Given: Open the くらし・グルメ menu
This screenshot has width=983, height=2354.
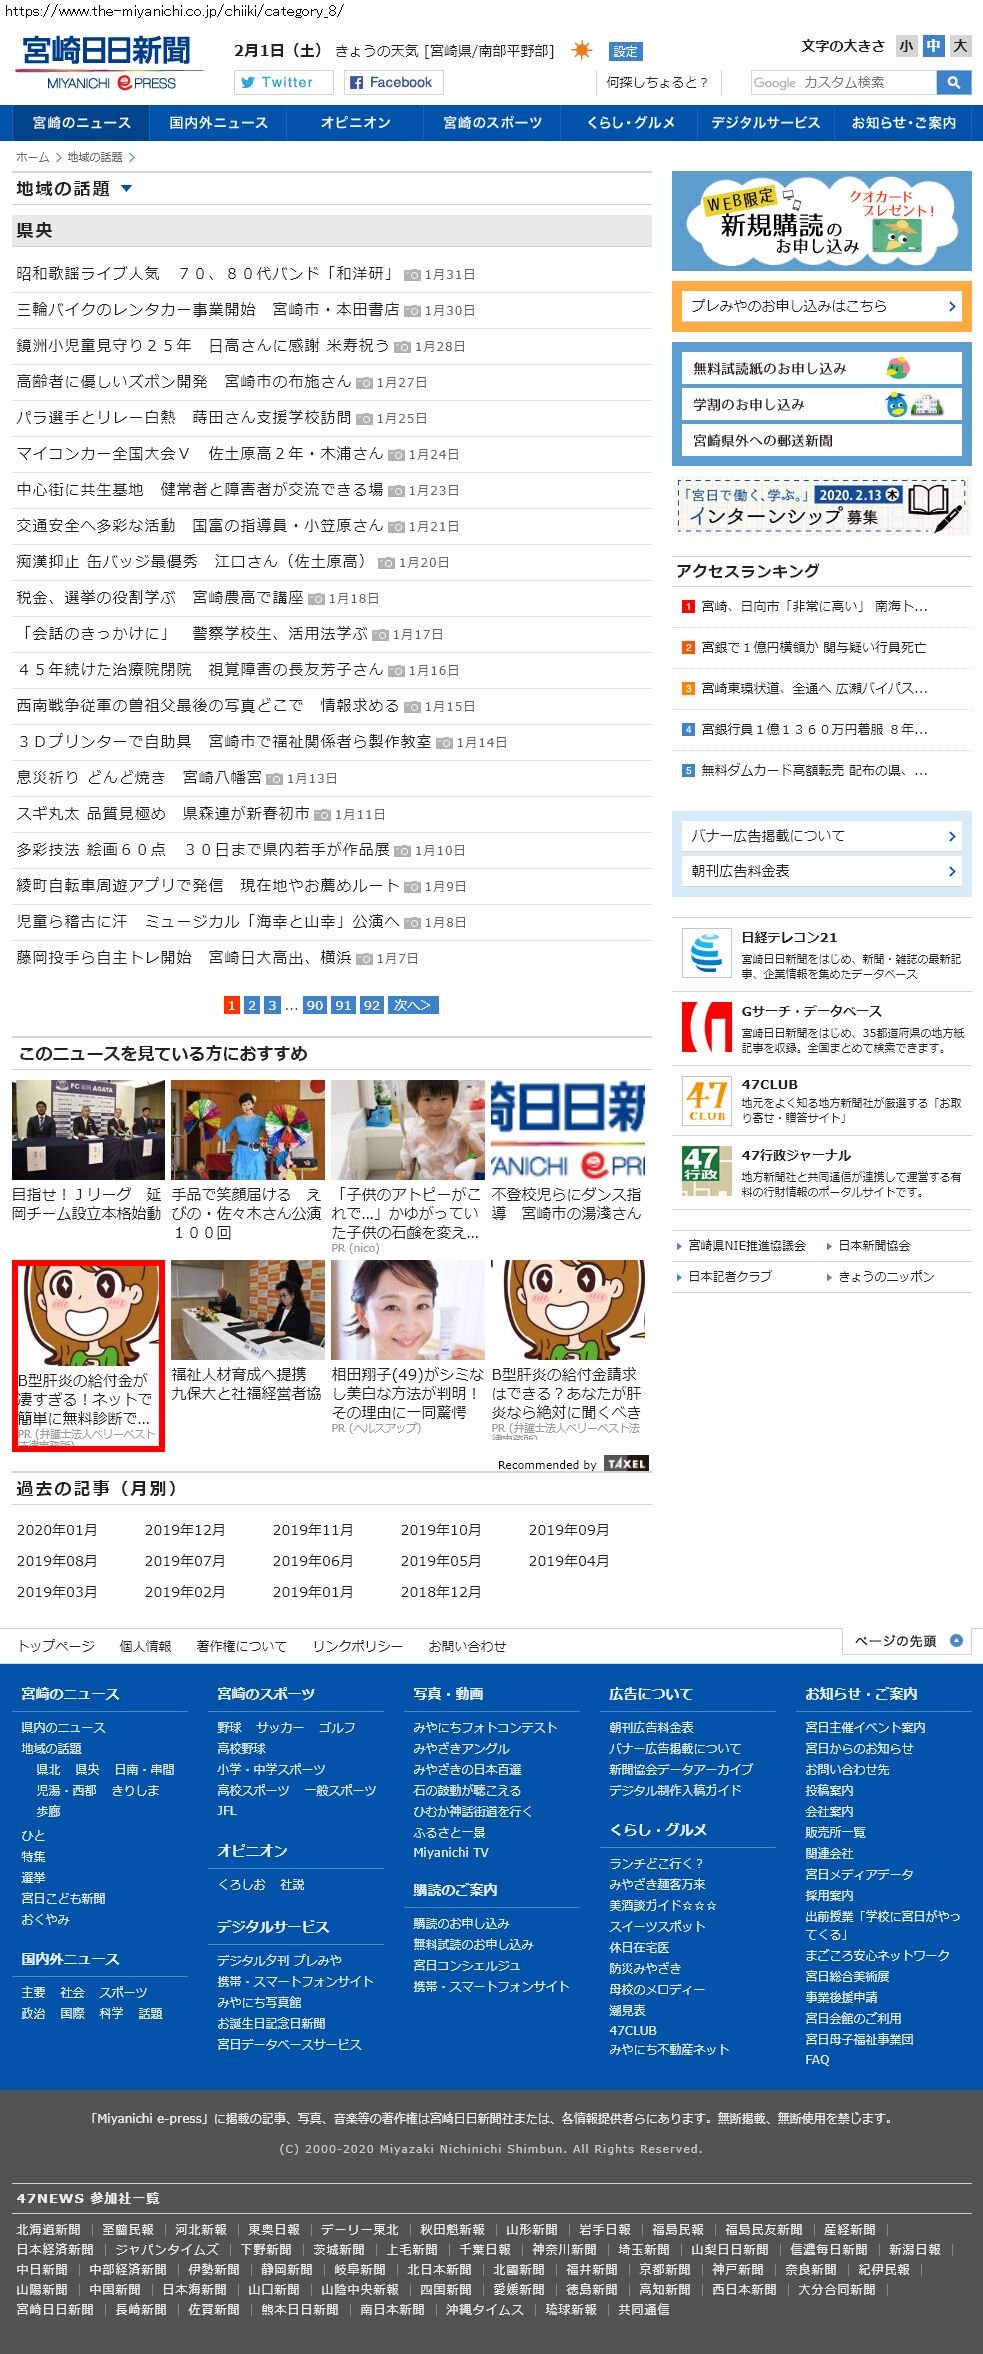Looking at the screenshot, I should (630, 123).
